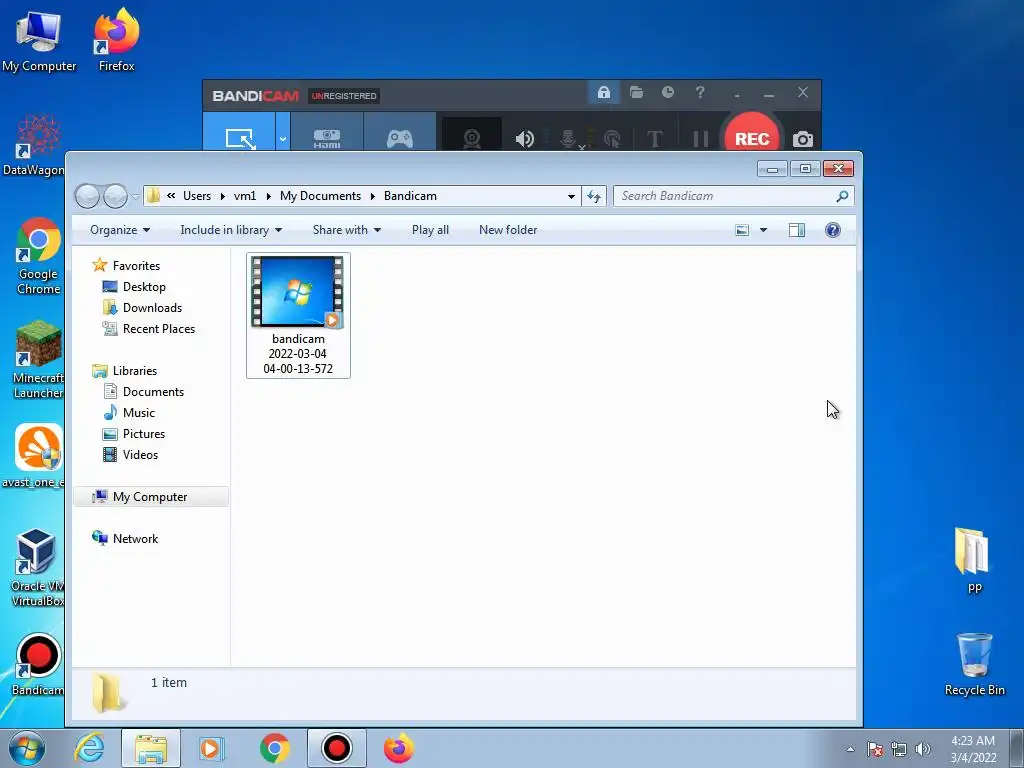The height and width of the screenshot is (768, 1024).
Task: Click New folder button
Action: coord(508,230)
